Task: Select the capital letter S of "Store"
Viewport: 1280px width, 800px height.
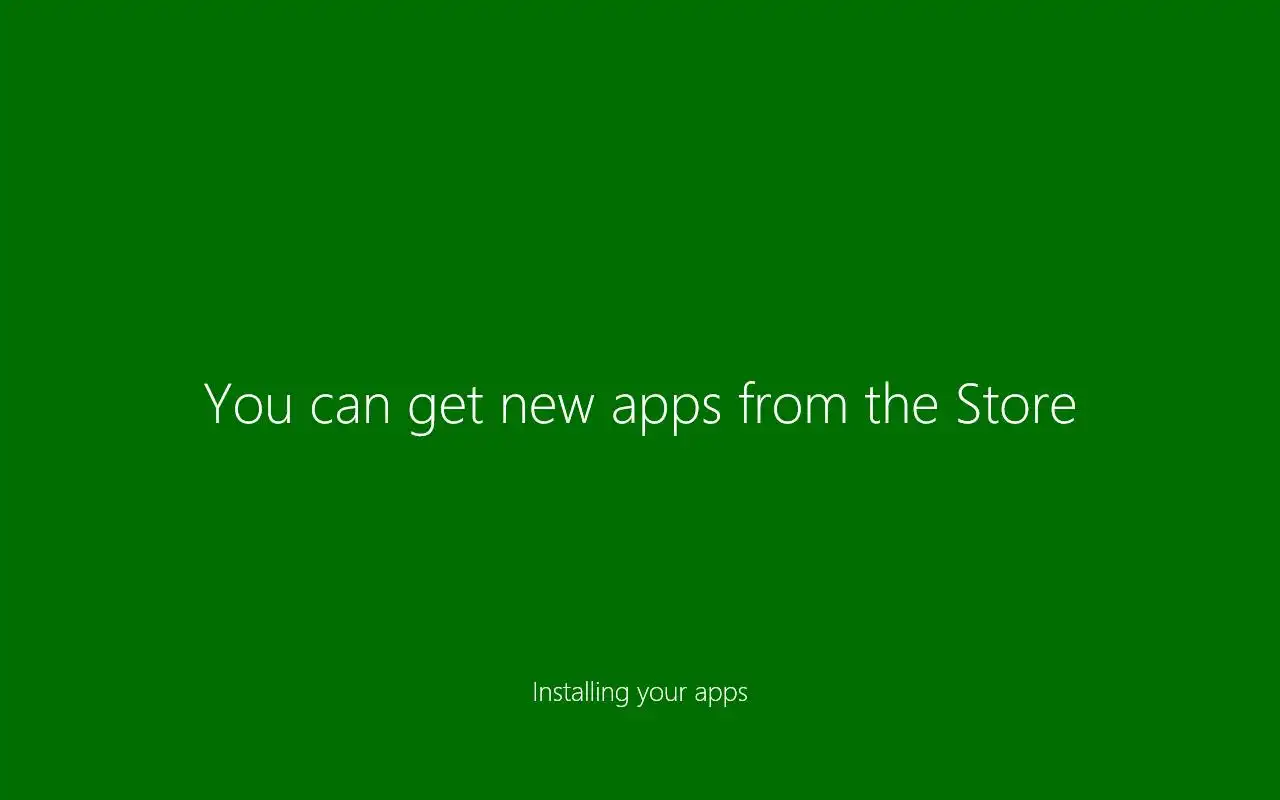Action: point(971,405)
